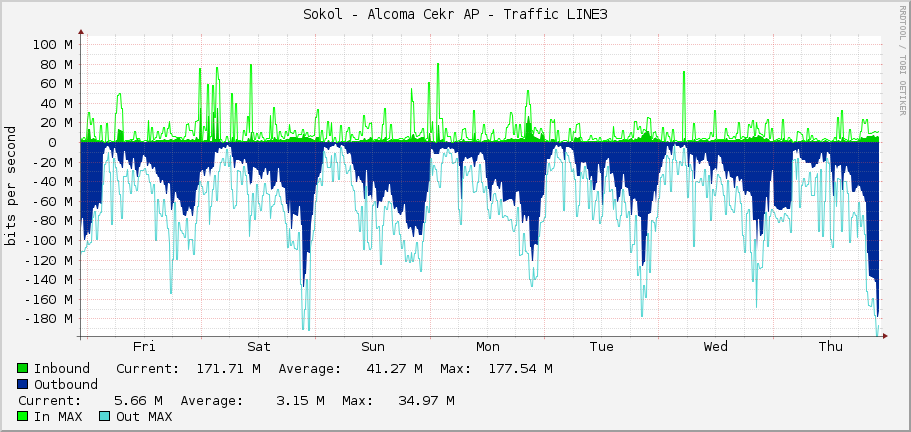Click the inbound current value 171.71 M
This screenshot has width=911, height=432.
tap(229, 369)
